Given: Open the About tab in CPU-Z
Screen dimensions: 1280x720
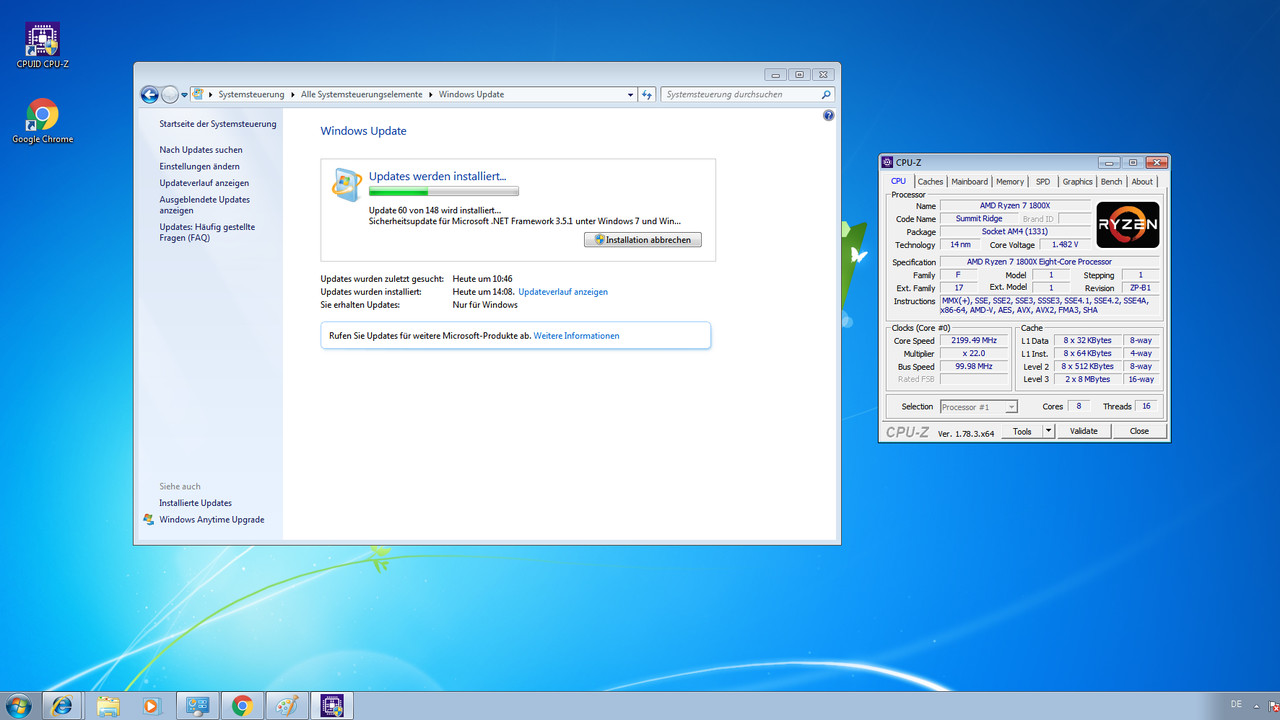Looking at the screenshot, I should tap(1142, 181).
